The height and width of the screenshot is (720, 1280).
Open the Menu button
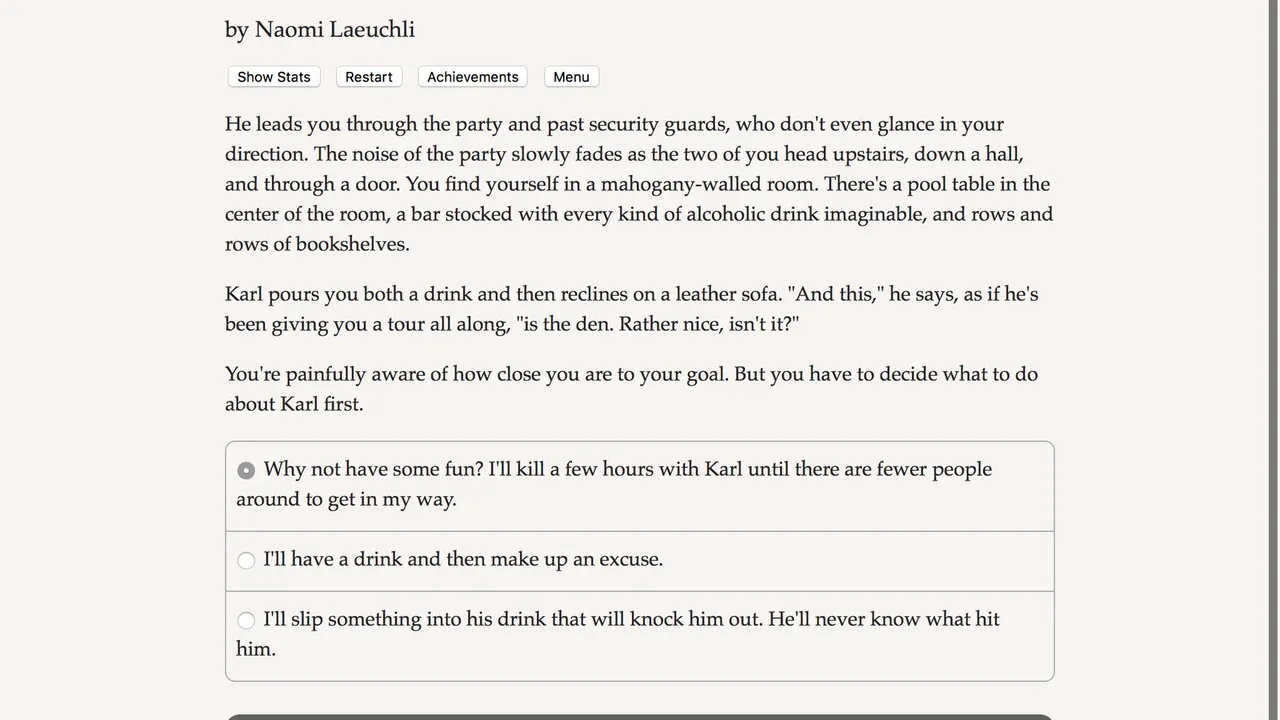click(x=571, y=77)
